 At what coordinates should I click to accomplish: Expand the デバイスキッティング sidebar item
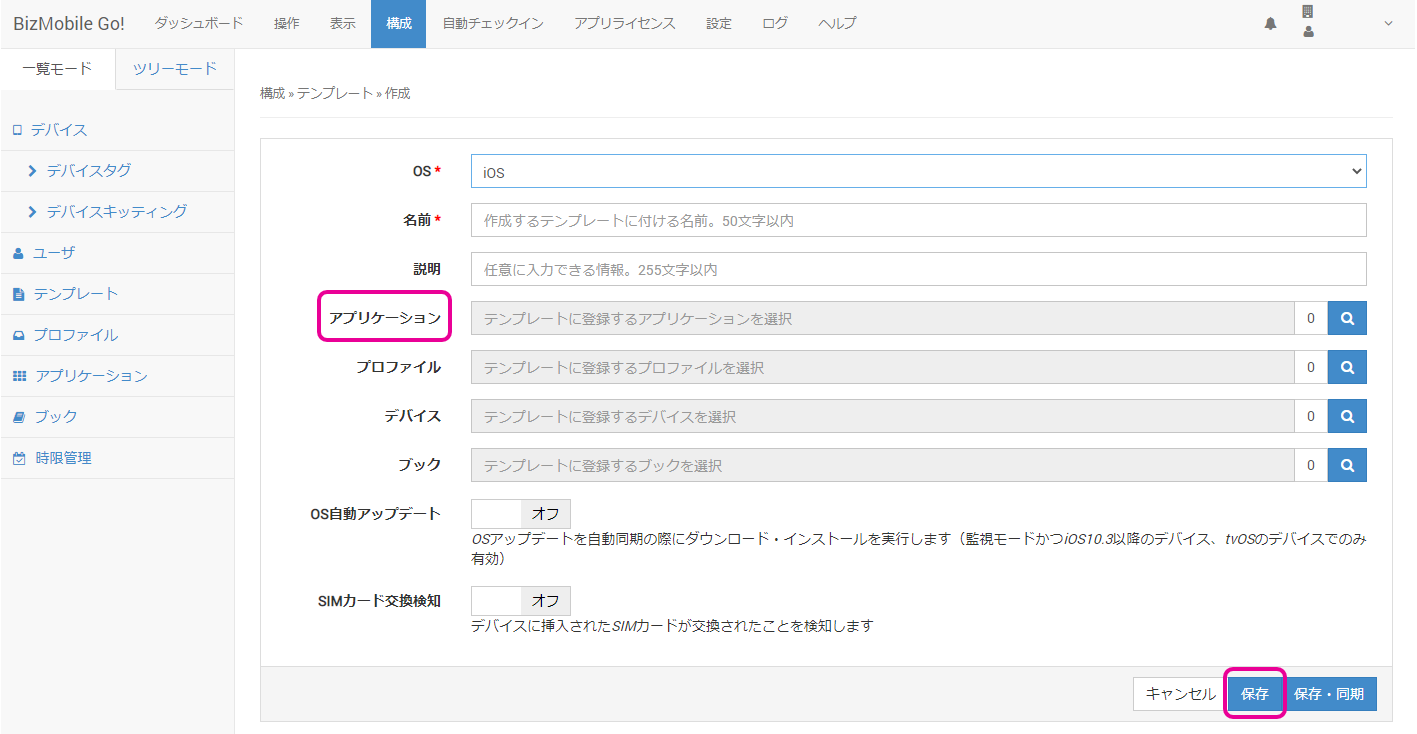click(116, 212)
